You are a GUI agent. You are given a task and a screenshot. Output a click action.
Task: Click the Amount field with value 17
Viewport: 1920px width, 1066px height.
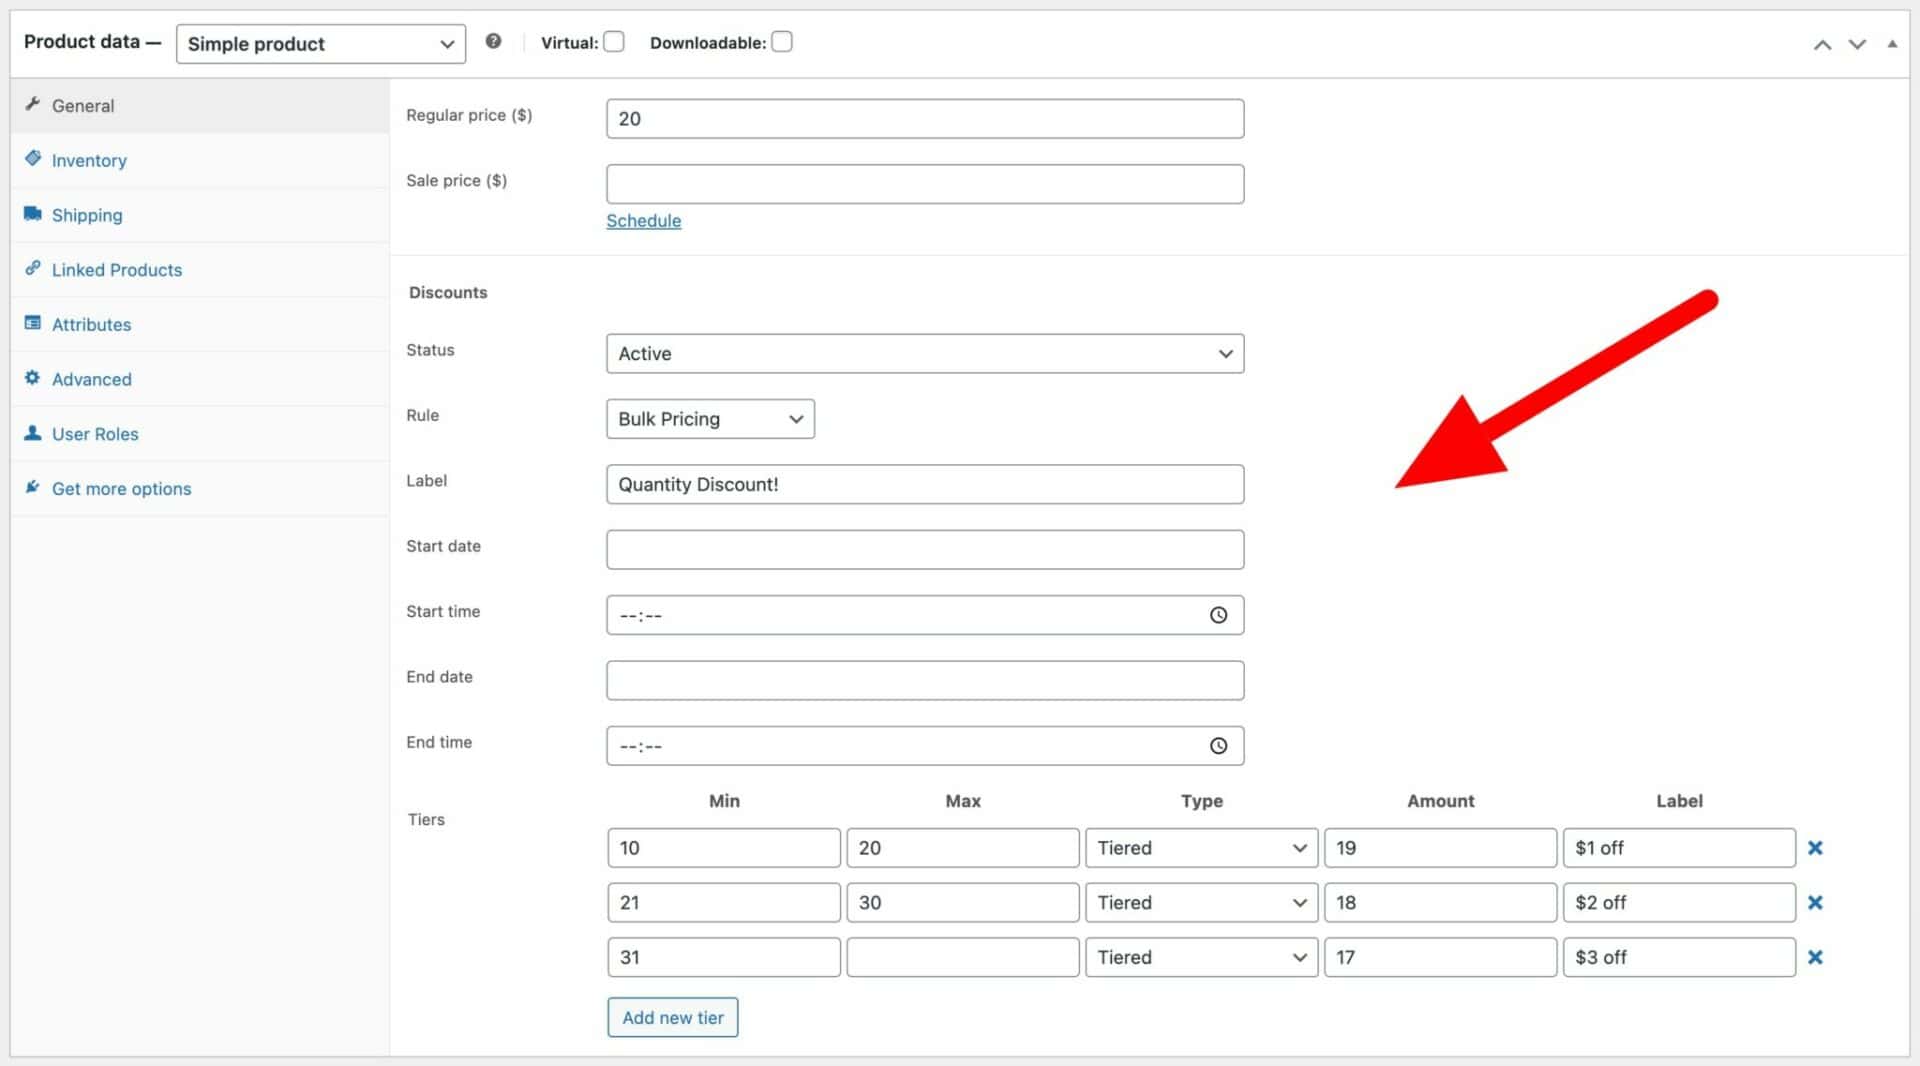(1441, 958)
